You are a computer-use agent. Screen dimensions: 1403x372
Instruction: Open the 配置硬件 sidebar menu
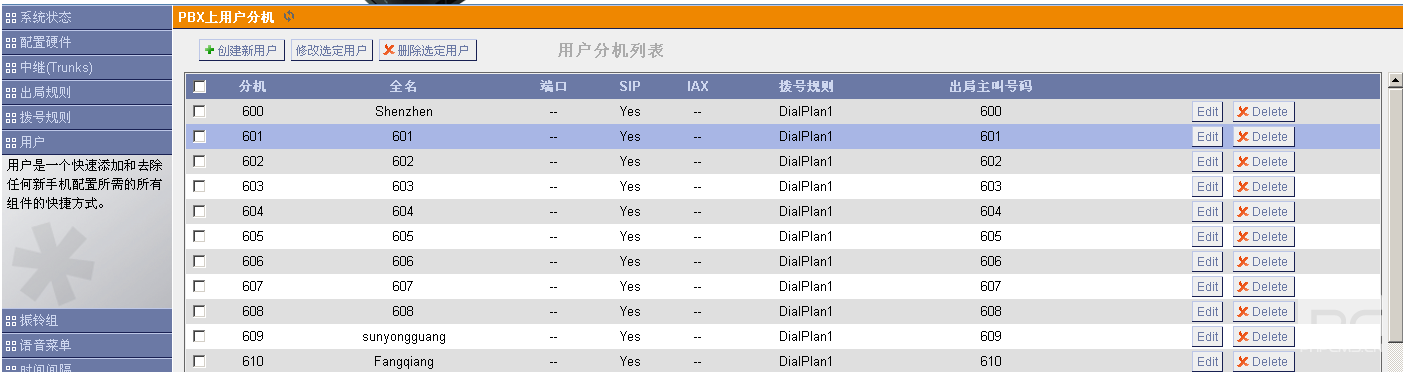86,42
